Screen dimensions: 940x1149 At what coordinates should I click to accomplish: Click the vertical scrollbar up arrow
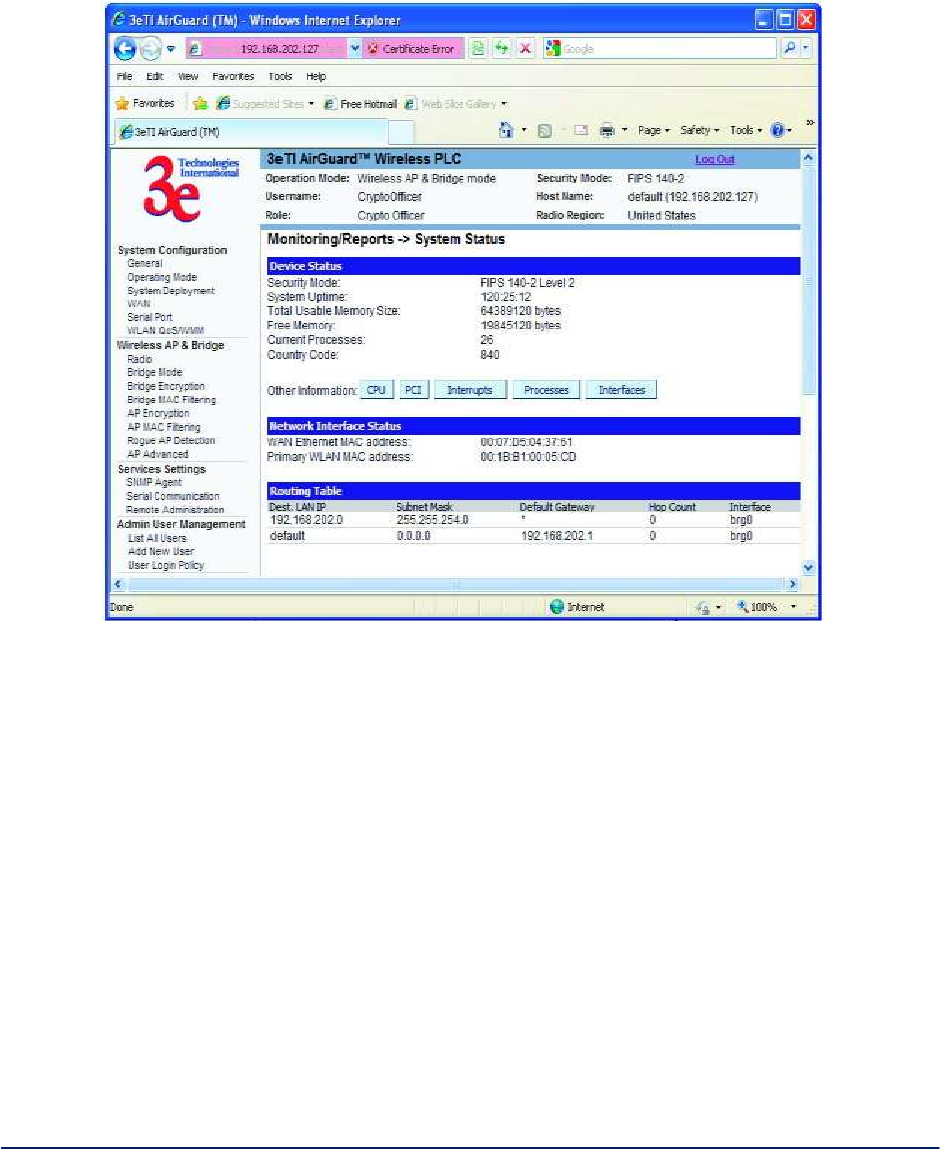coord(809,158)
